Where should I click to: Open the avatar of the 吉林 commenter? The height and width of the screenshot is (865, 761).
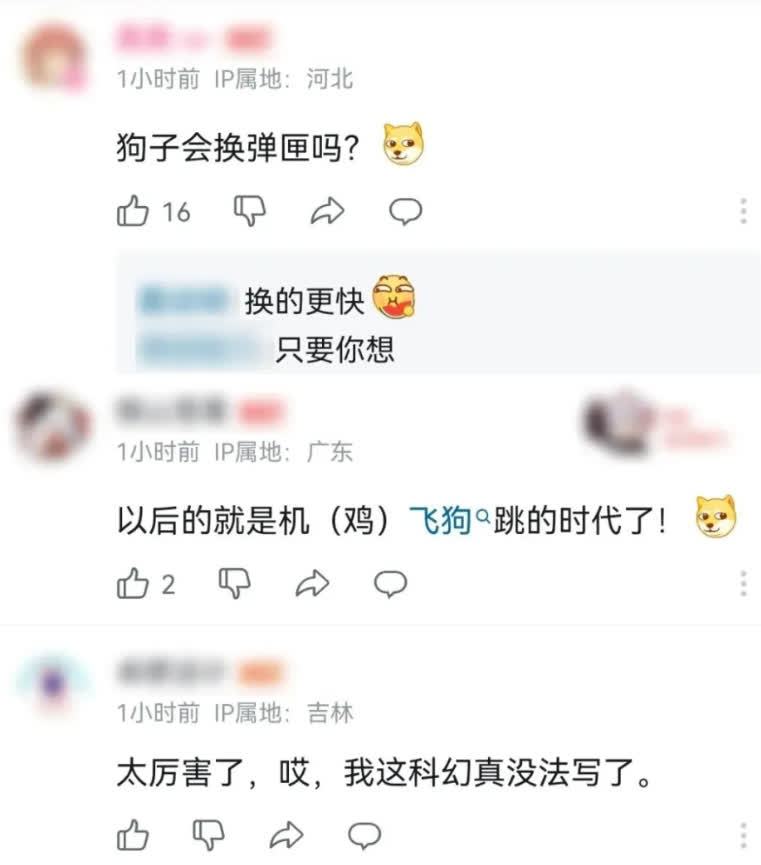pyautogui.click(x=53, y=683)
